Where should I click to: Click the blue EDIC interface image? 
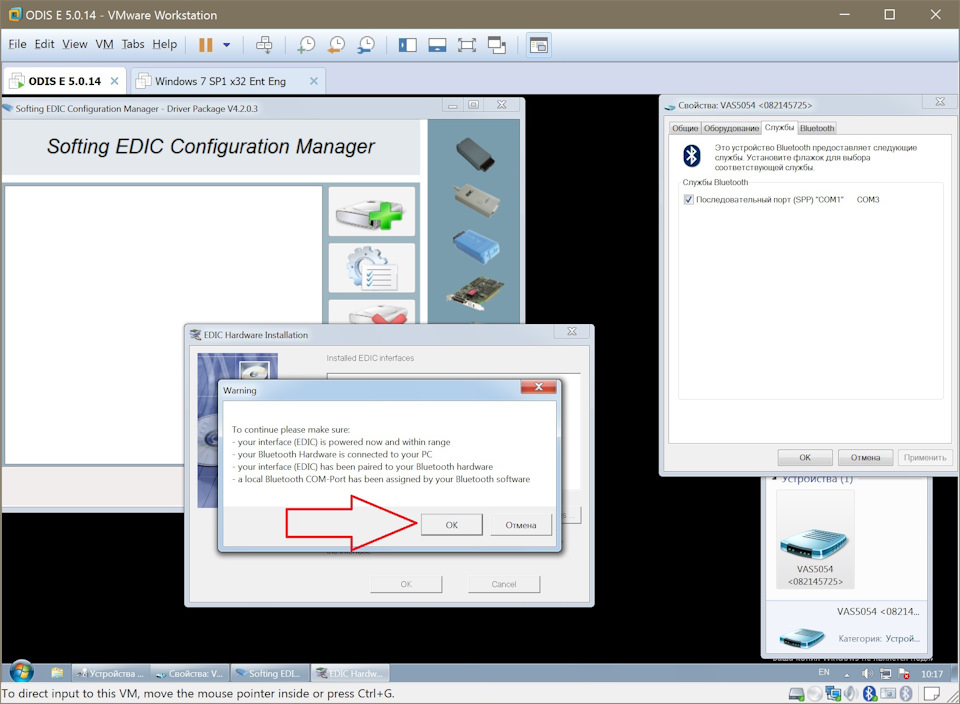click(x=476, y=246)
